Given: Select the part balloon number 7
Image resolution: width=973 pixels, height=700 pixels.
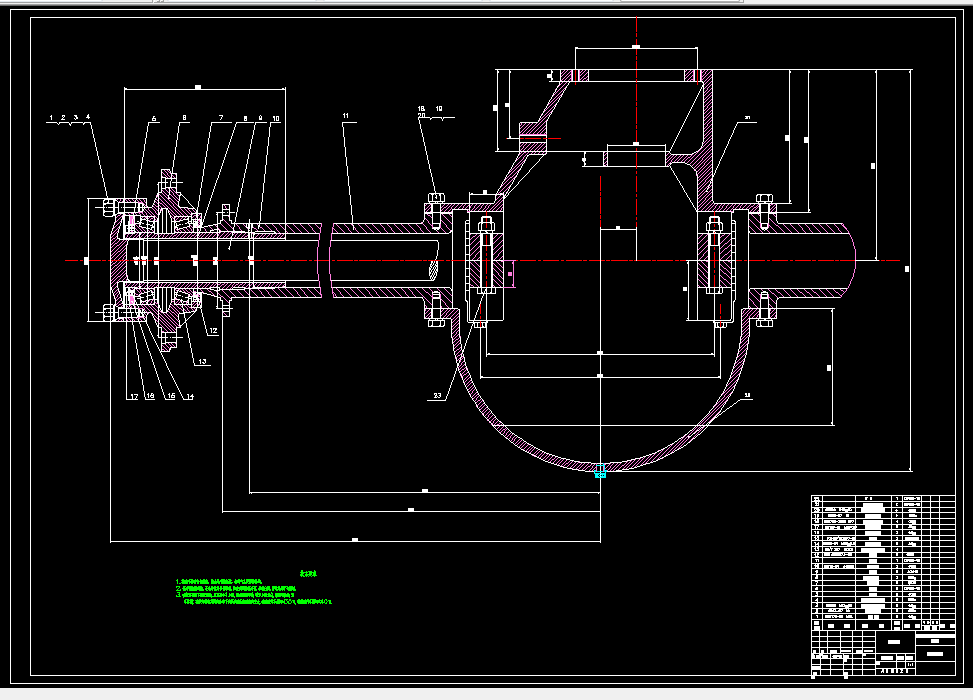Looking at the screenshot, I should click(221, 118).
